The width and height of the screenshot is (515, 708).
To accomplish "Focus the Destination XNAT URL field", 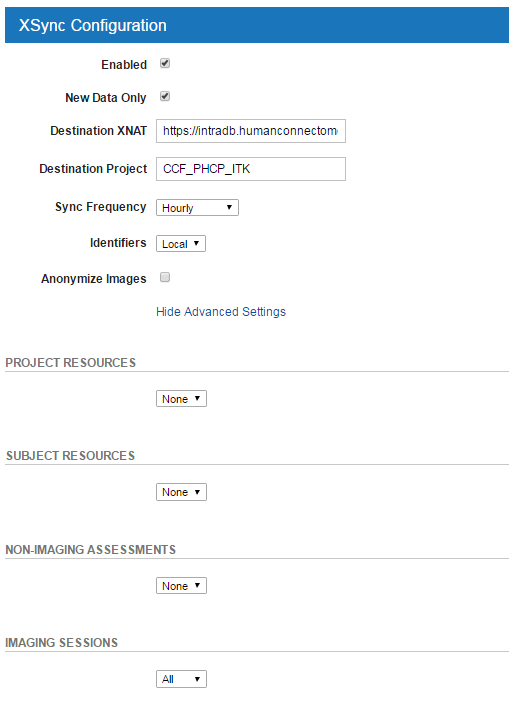I will [251, 131].
